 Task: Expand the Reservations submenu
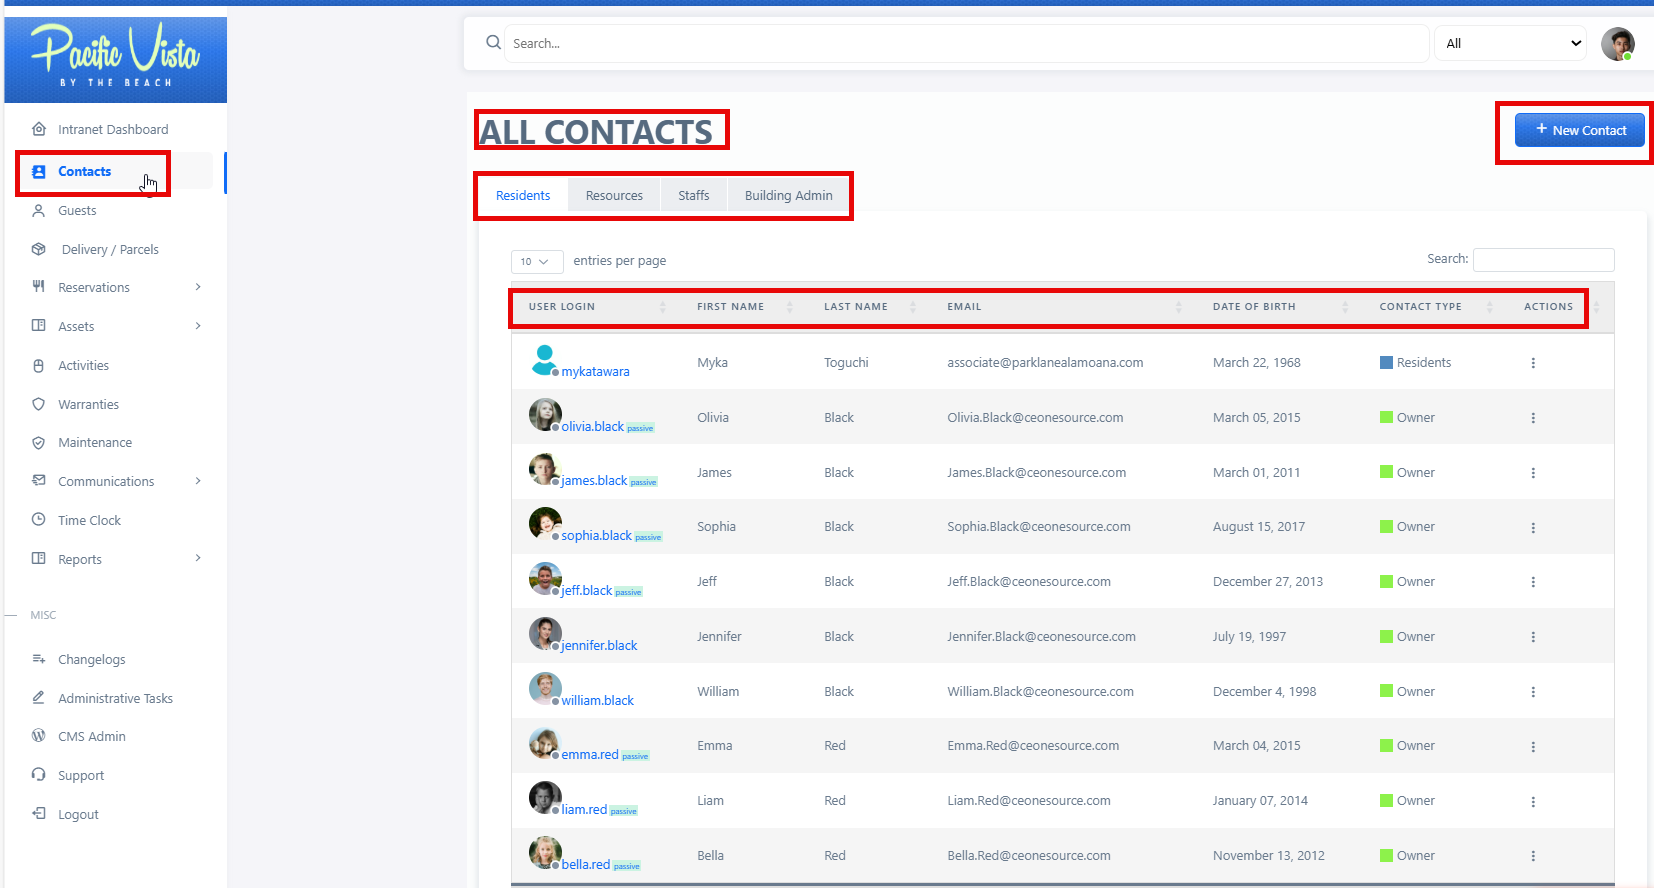(198, 287)
